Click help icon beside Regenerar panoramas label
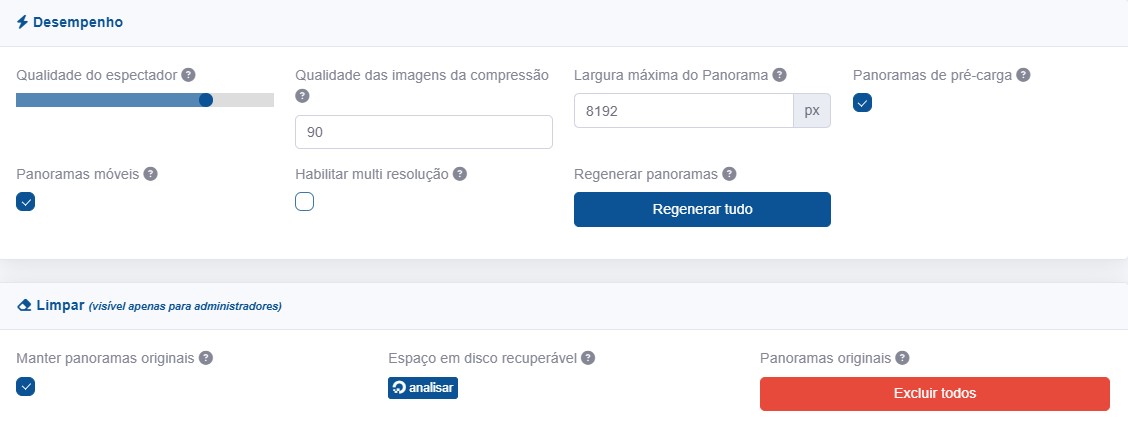The height and width of the screenshot is (427, 1128). (729, 174)
